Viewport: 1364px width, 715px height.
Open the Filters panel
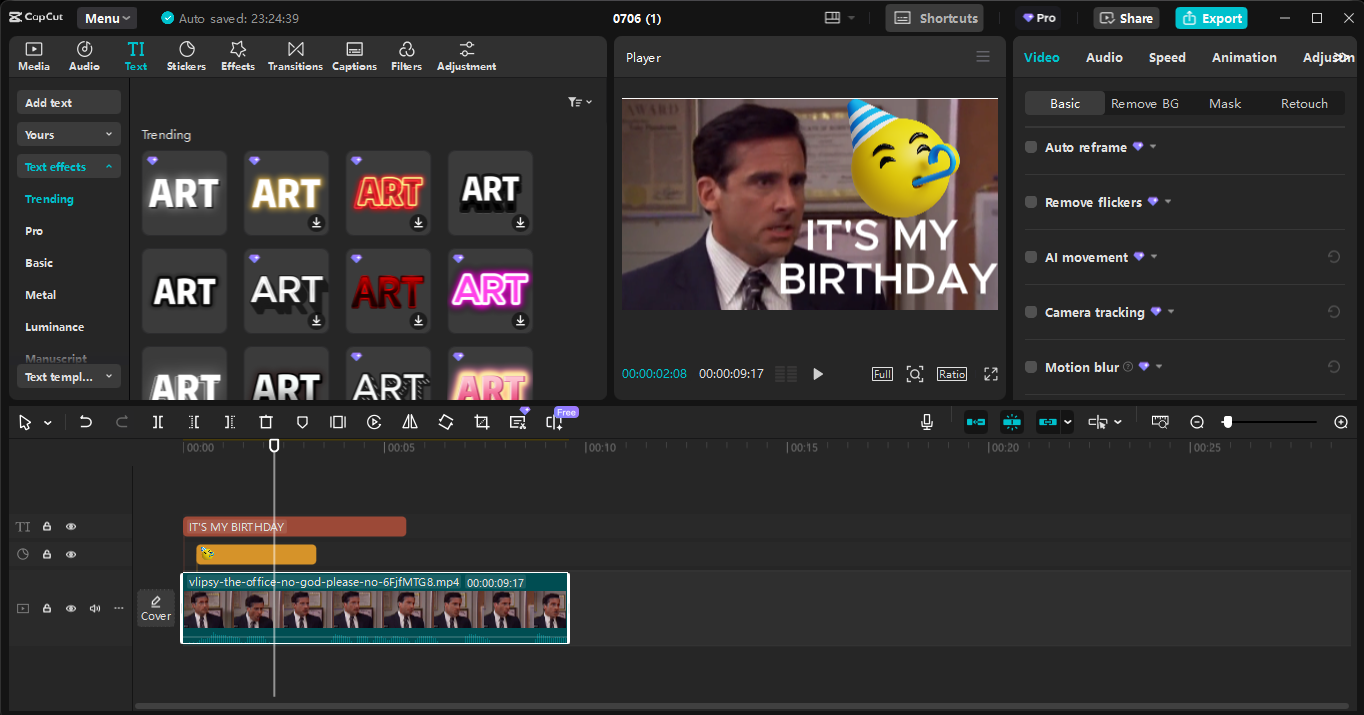pyautogui.click(x=406, y=55)
